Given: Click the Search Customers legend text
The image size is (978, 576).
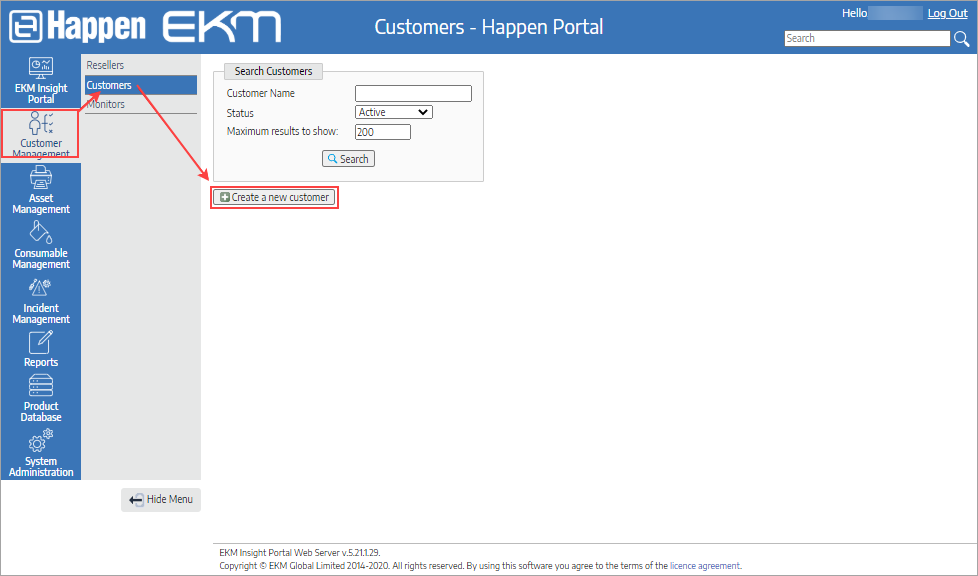Looking at the screenshot, I should click(273, 71).
